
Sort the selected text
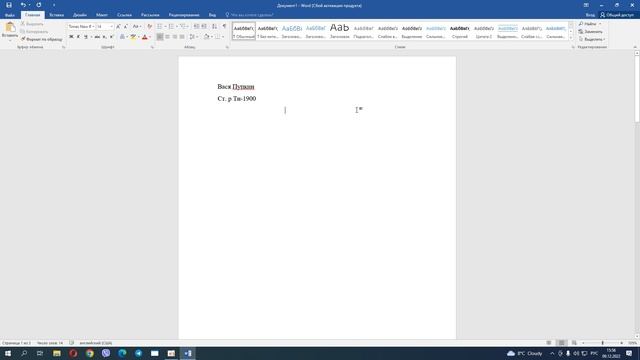(215, 27)
